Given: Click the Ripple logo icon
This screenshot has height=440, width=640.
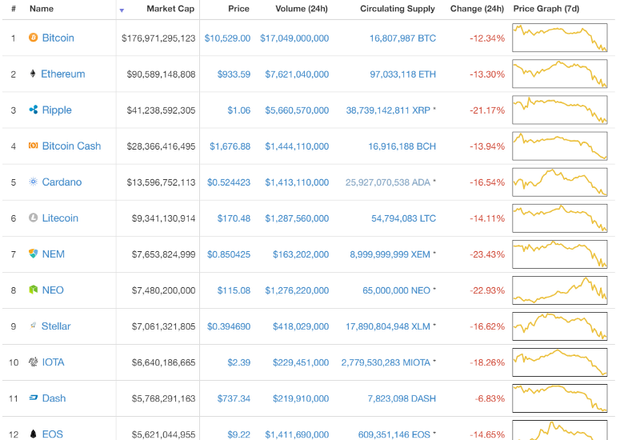Looking at the screenshot, I should point(33,109).
